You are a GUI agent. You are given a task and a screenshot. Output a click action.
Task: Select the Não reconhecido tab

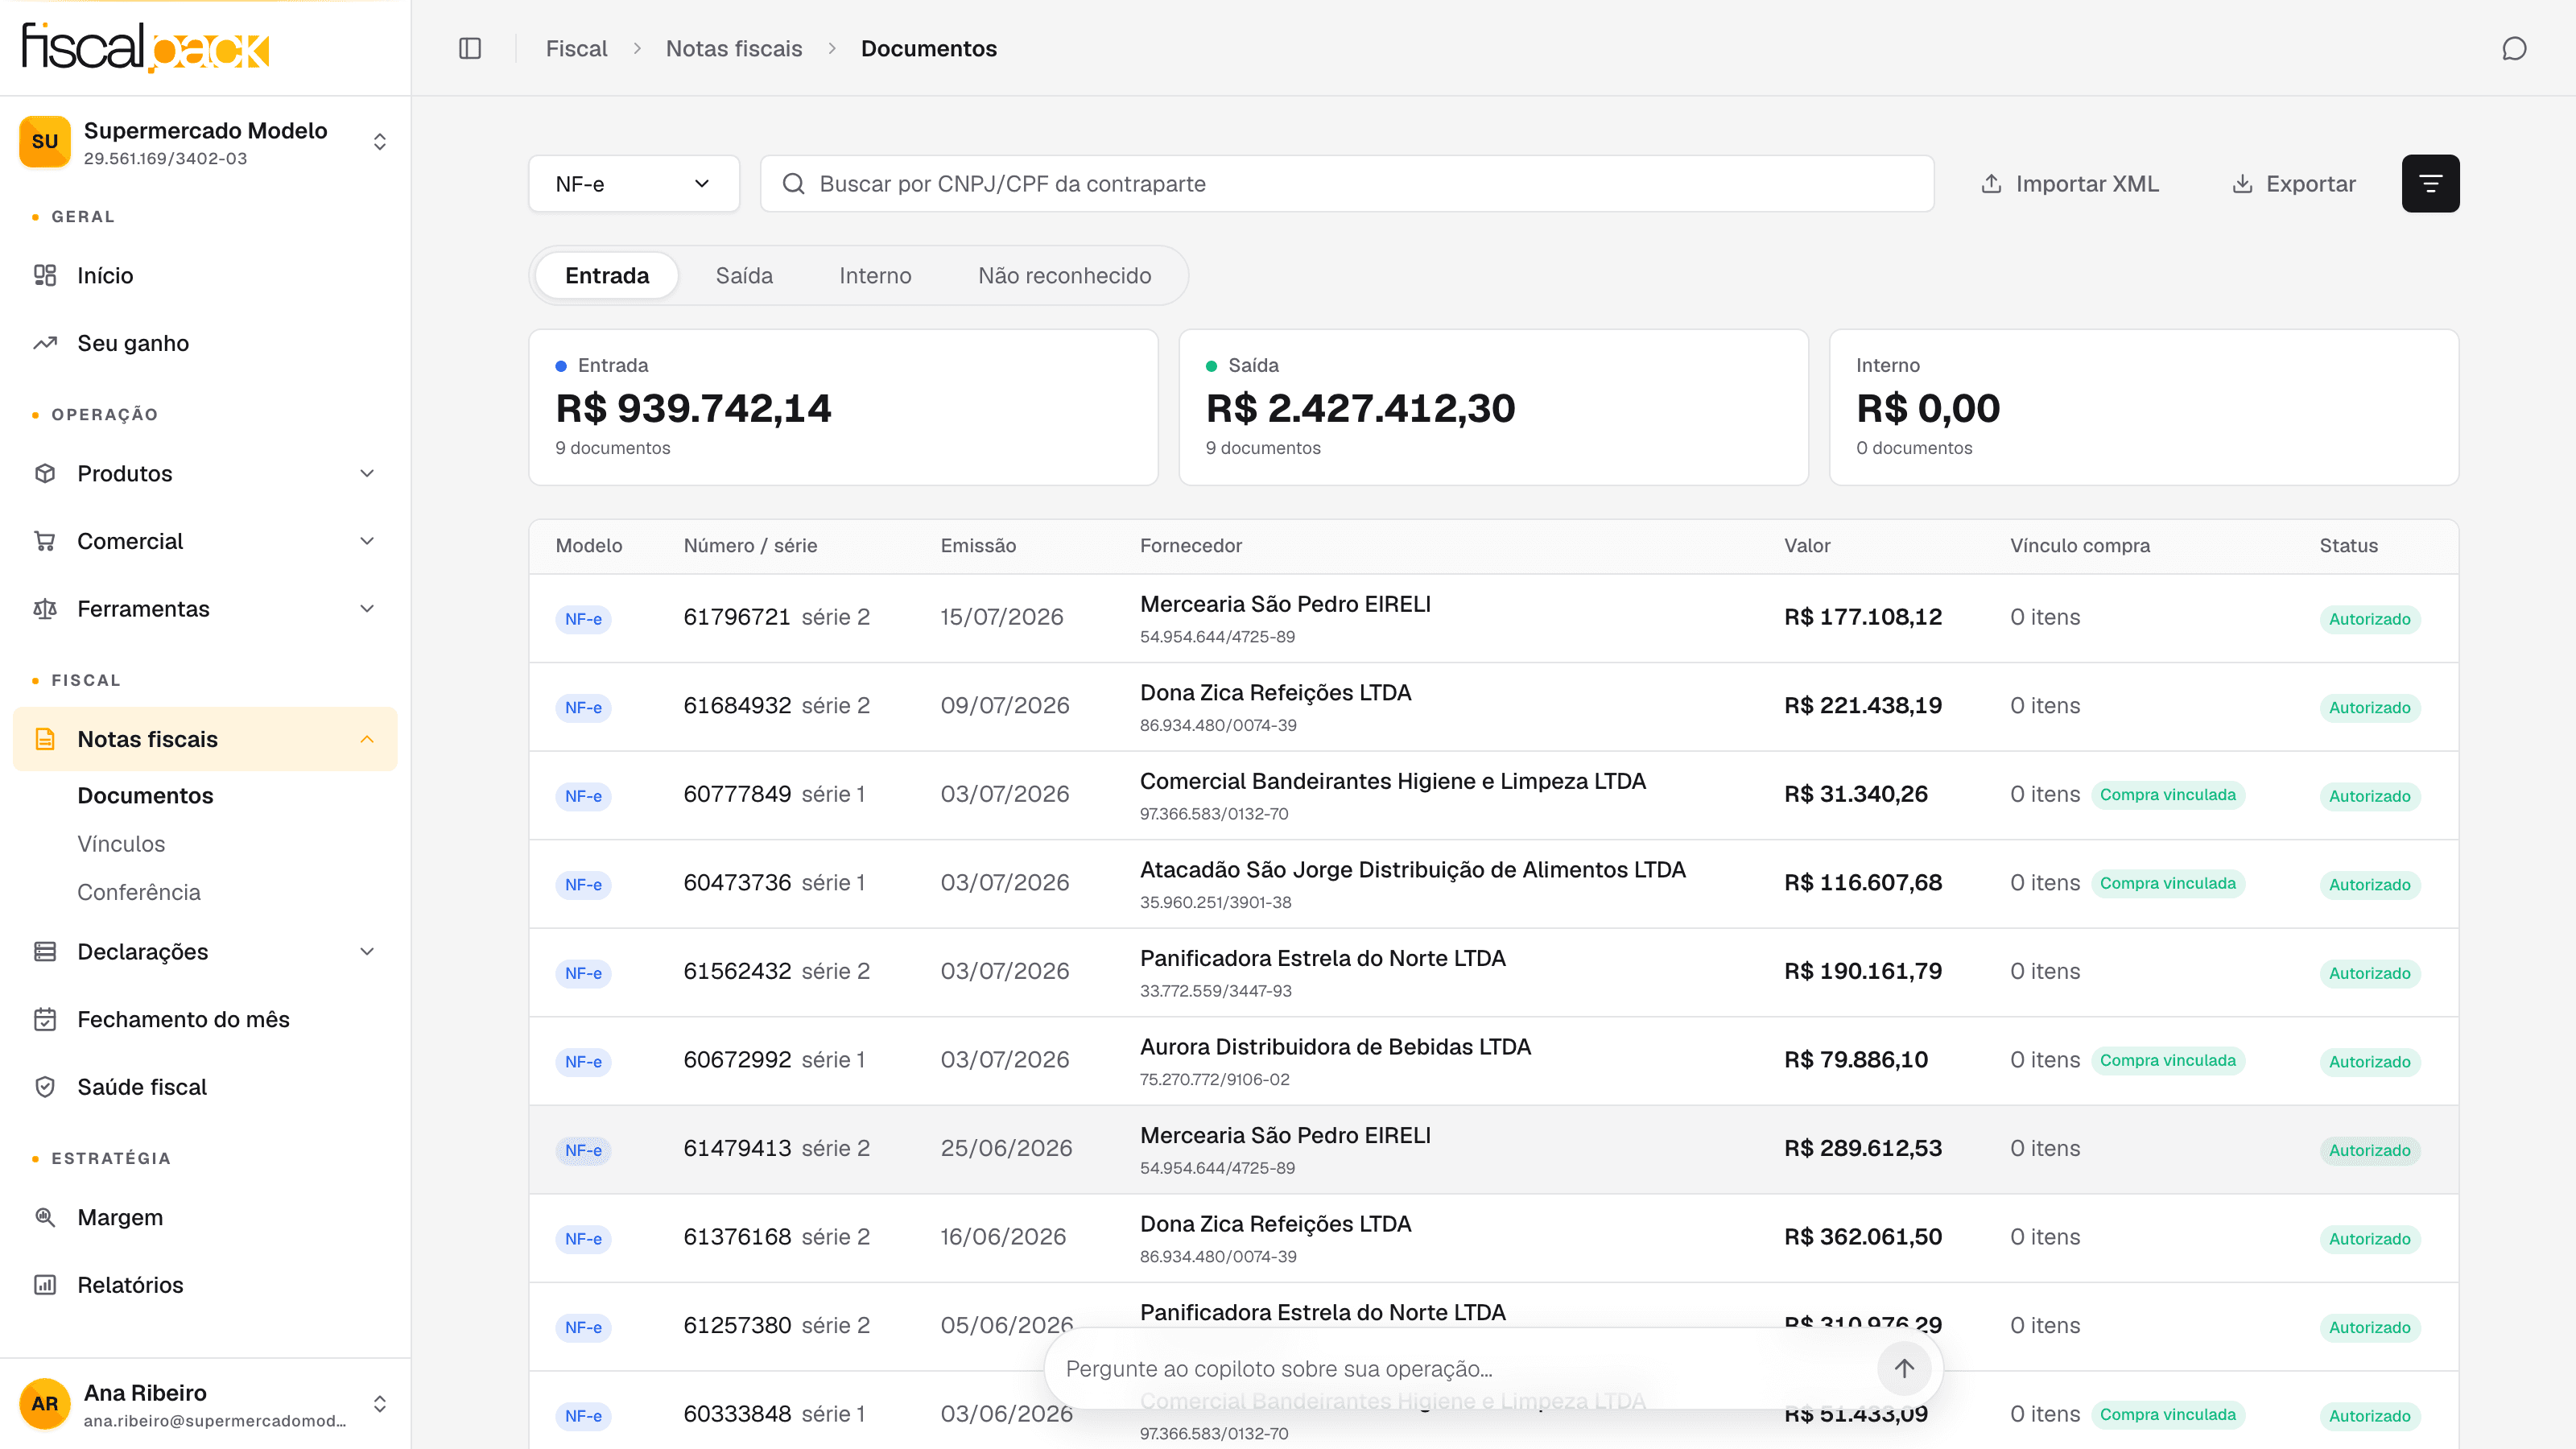coord(1064,275)
